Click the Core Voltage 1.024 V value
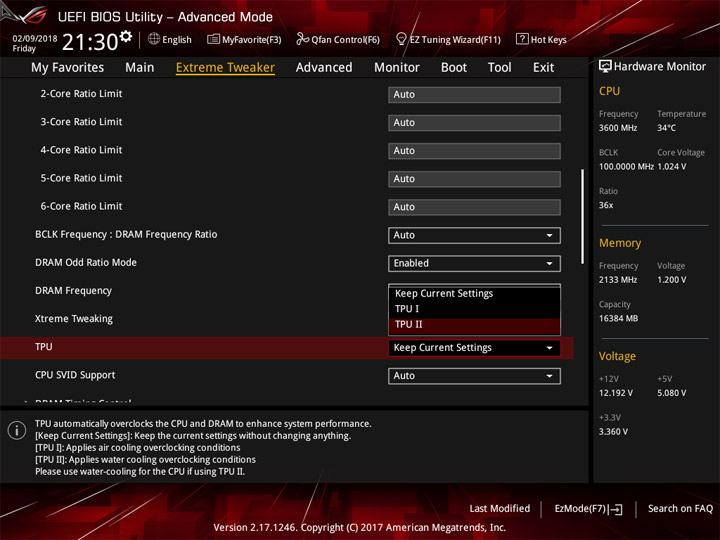This screenshot has width=720, height=540. 672,167
